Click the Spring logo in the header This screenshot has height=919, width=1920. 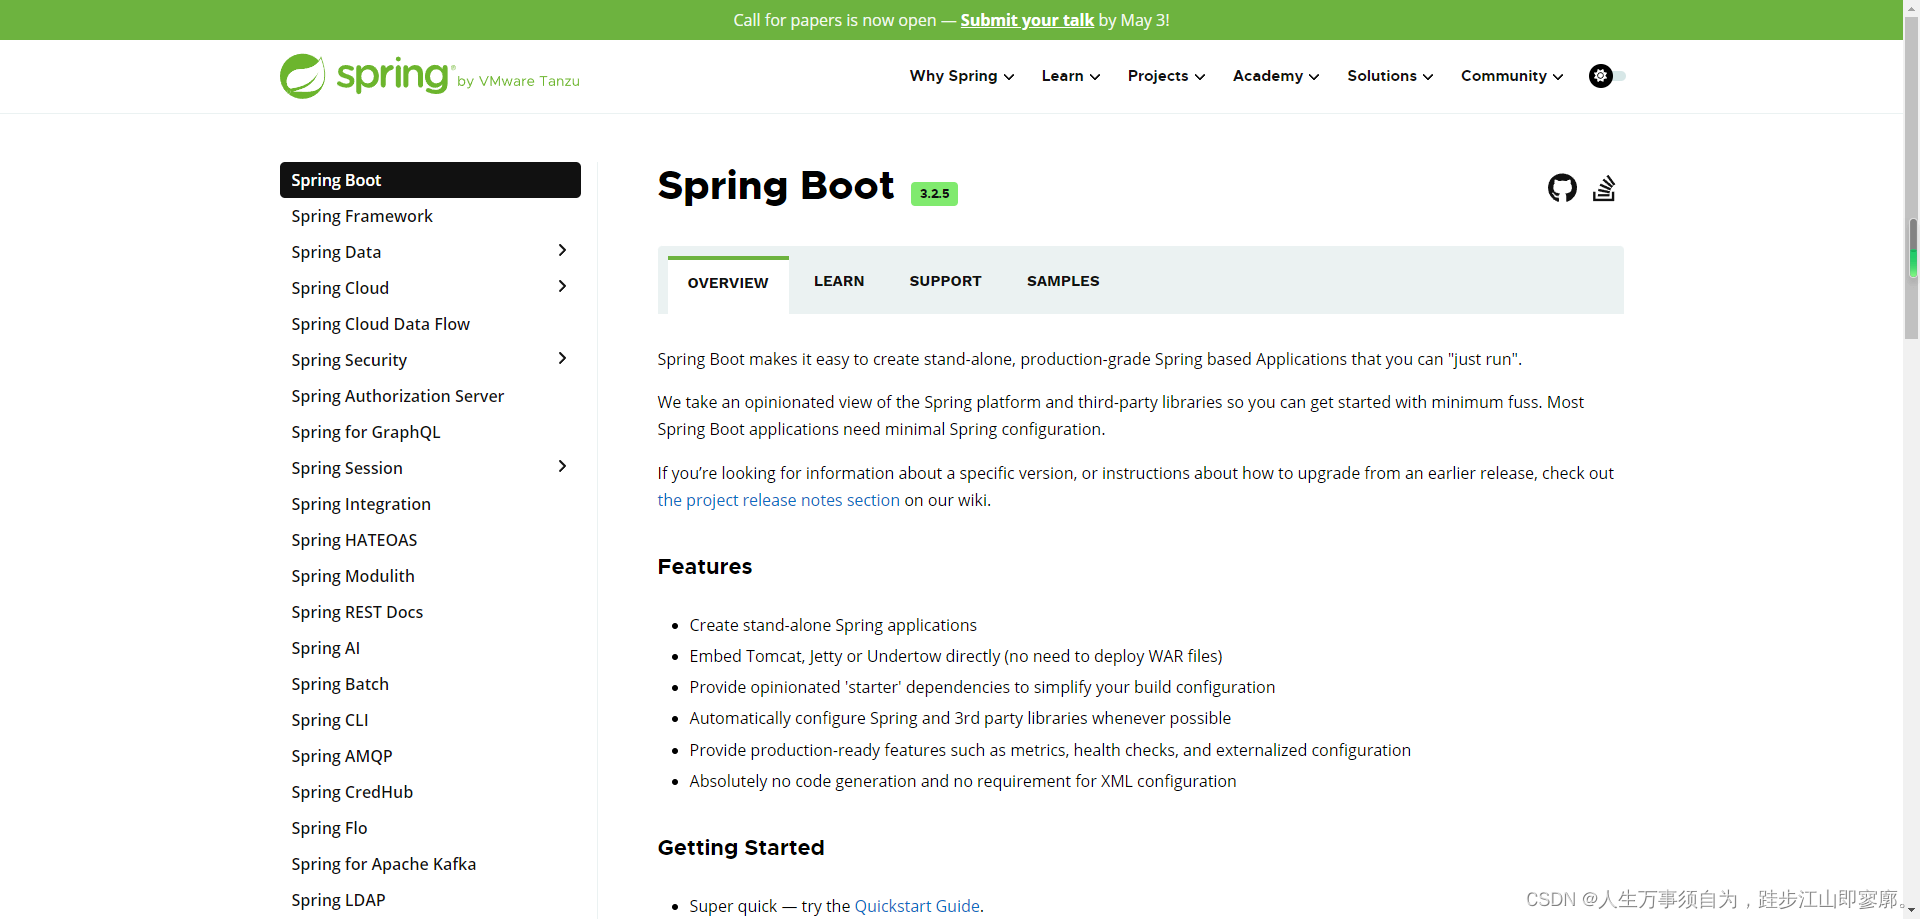tap(364, 76)
